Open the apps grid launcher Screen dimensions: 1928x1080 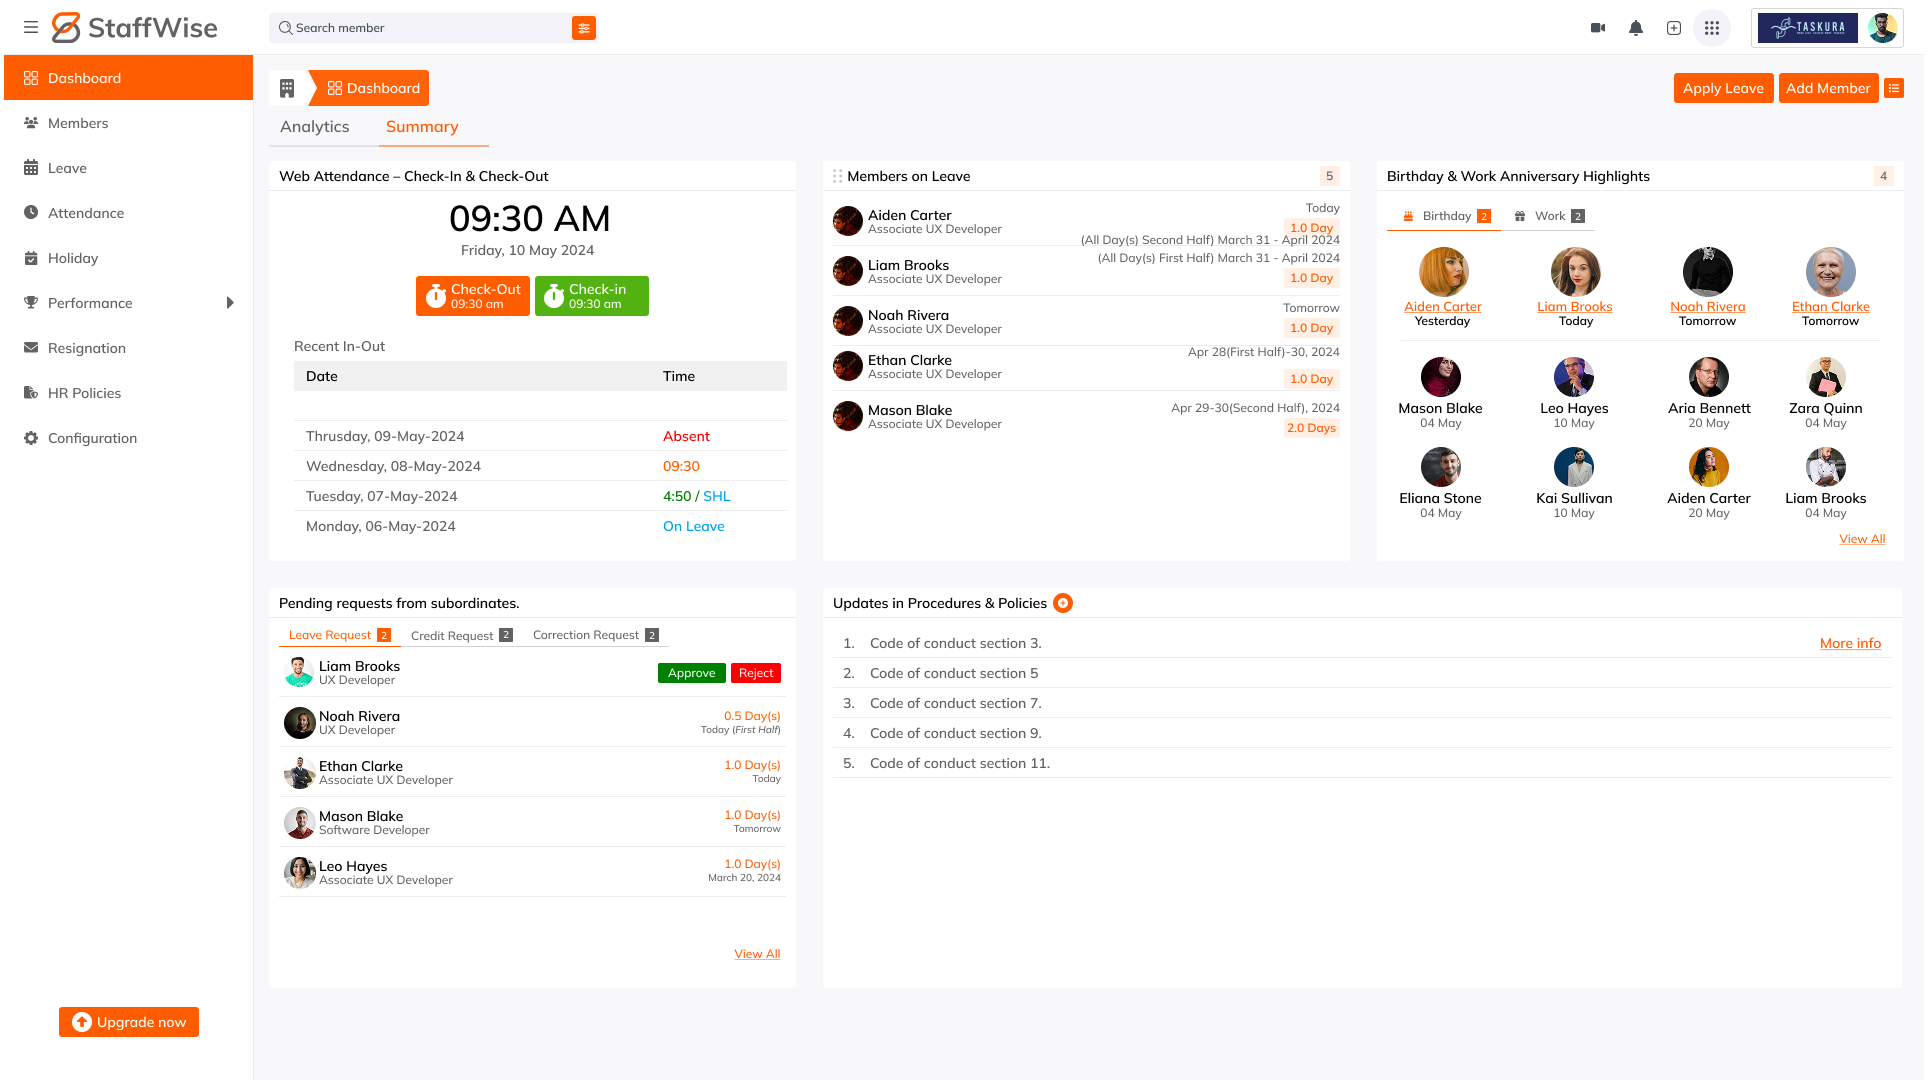click(x=1712, y=28)
